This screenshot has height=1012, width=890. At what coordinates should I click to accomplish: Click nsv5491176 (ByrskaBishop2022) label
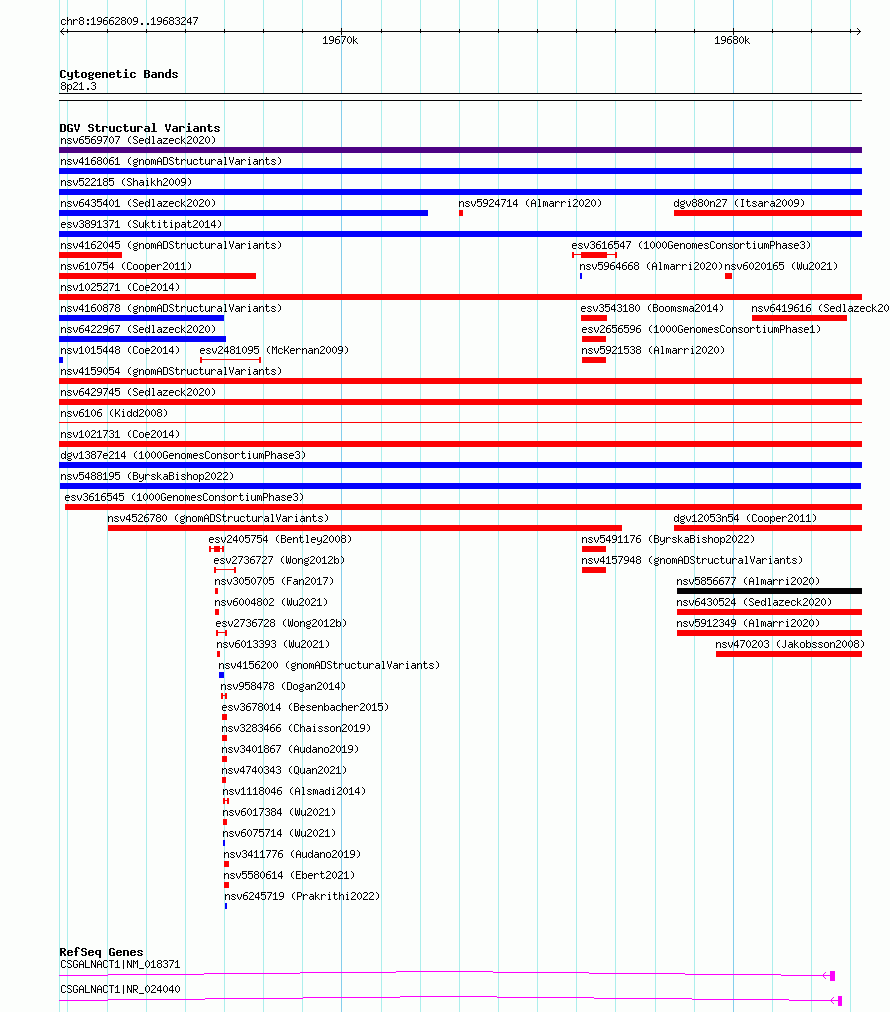coord(668,540)
